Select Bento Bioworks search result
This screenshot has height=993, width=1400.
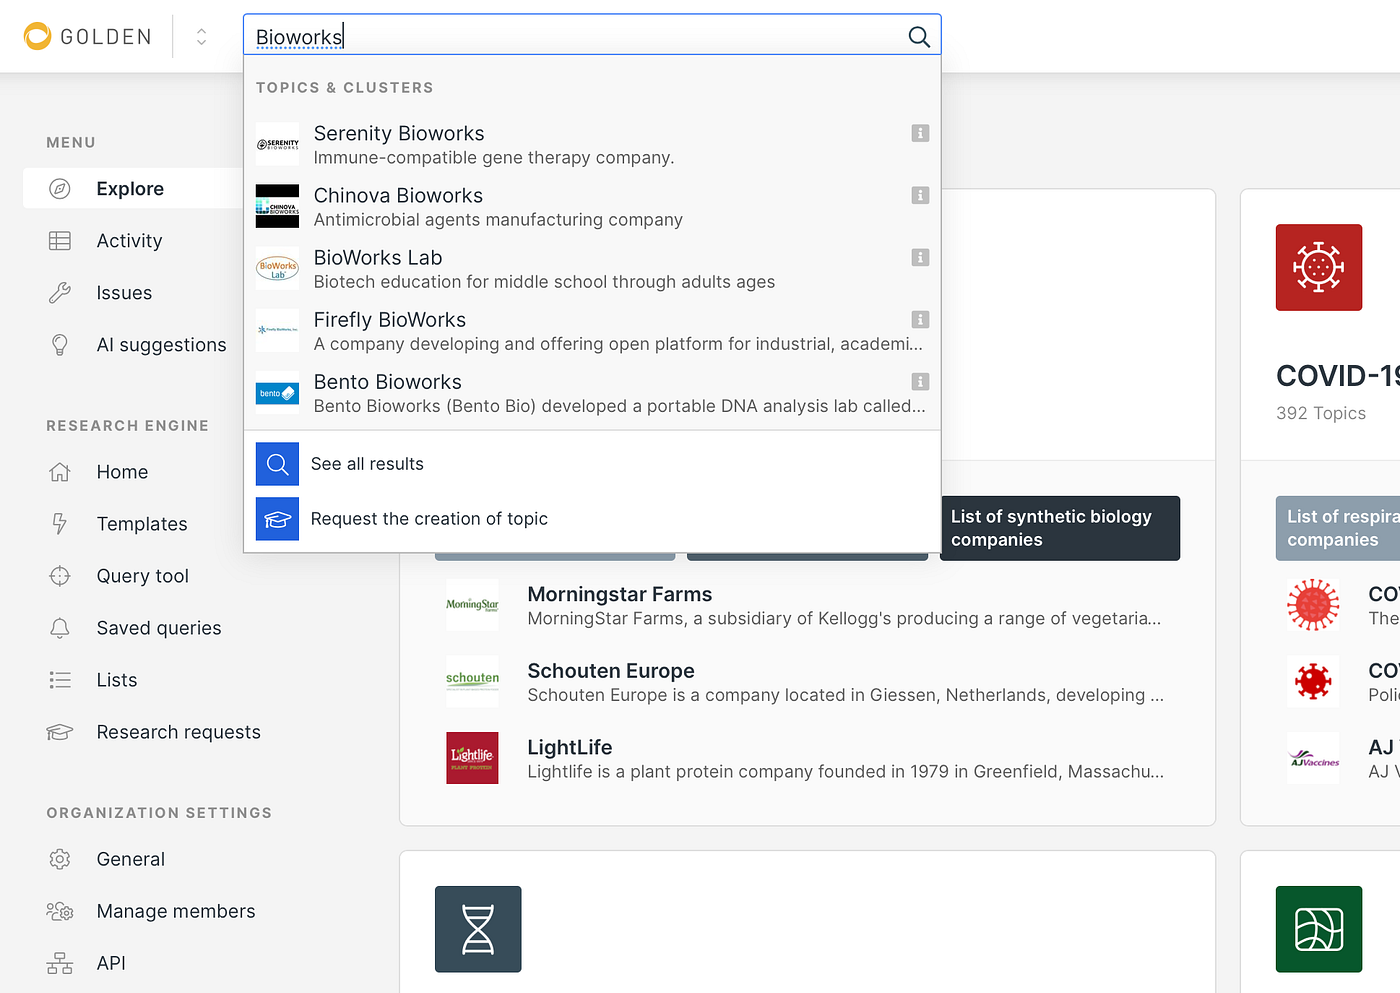(592, 393)
